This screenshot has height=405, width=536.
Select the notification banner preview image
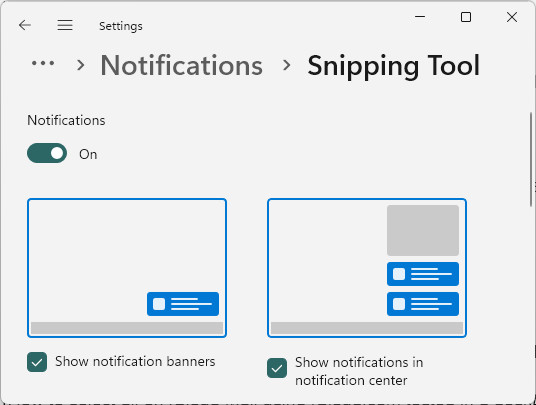[127, 268]
